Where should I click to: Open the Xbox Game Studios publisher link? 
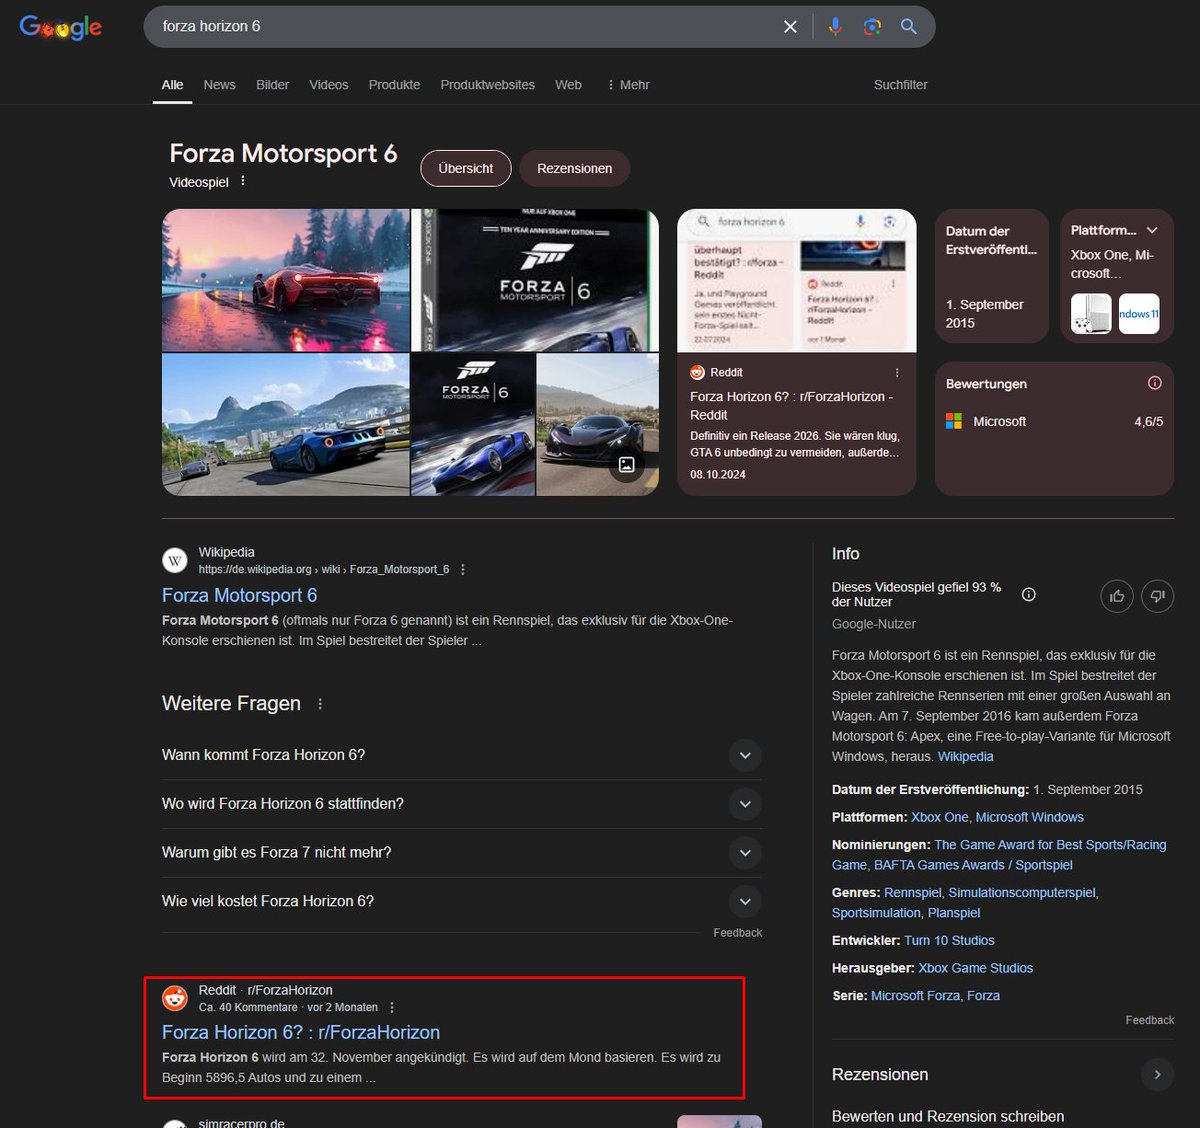pyautogui.click(x=975, y=968)
